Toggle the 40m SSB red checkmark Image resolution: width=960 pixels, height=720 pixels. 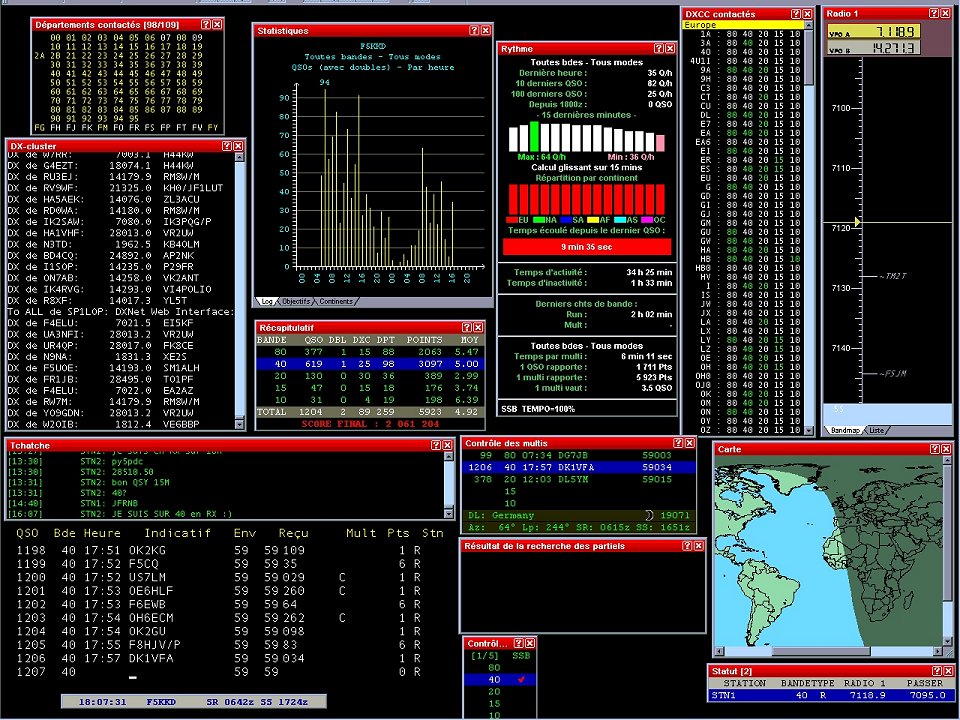tap(521, 679)
